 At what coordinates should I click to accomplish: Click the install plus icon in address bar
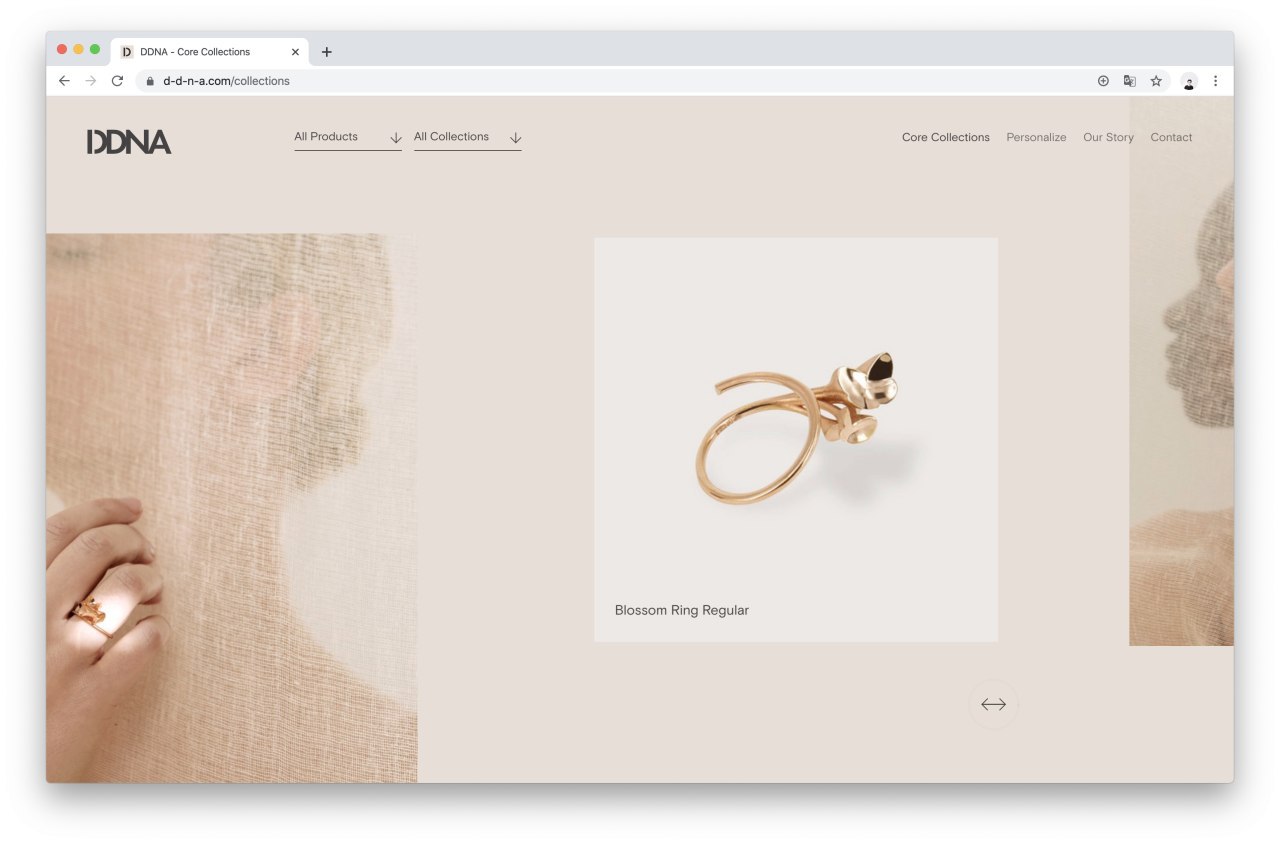click(1103, 81)
